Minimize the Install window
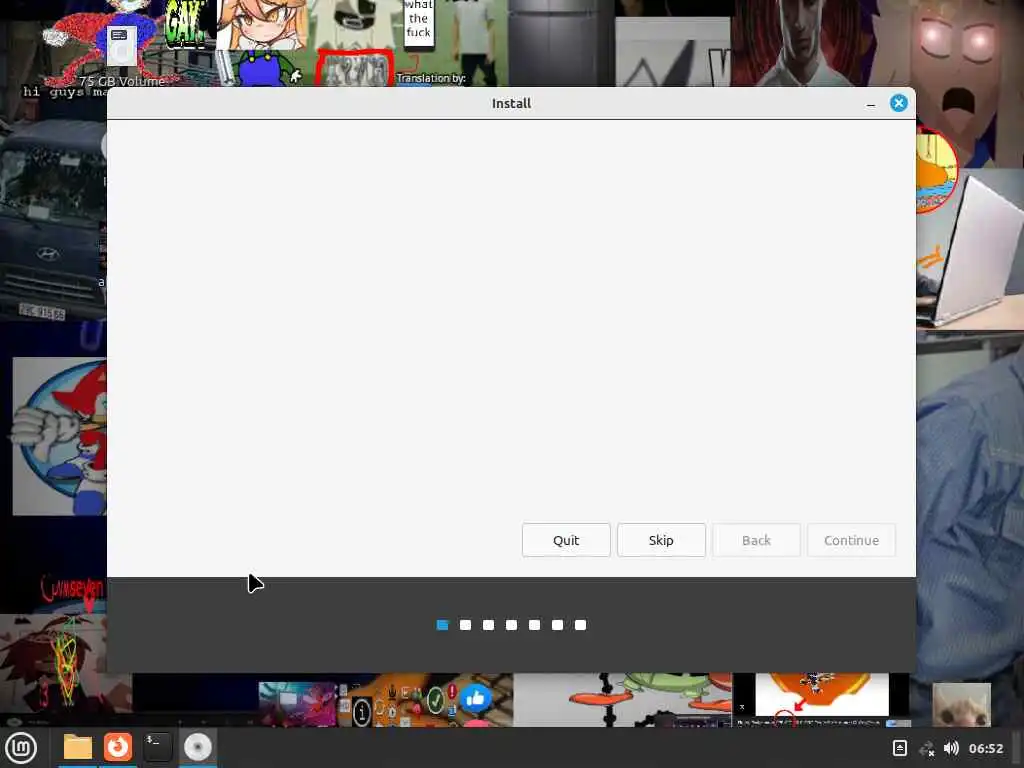1024x768 pixels. pyautogui.click(x=871, y=104)
